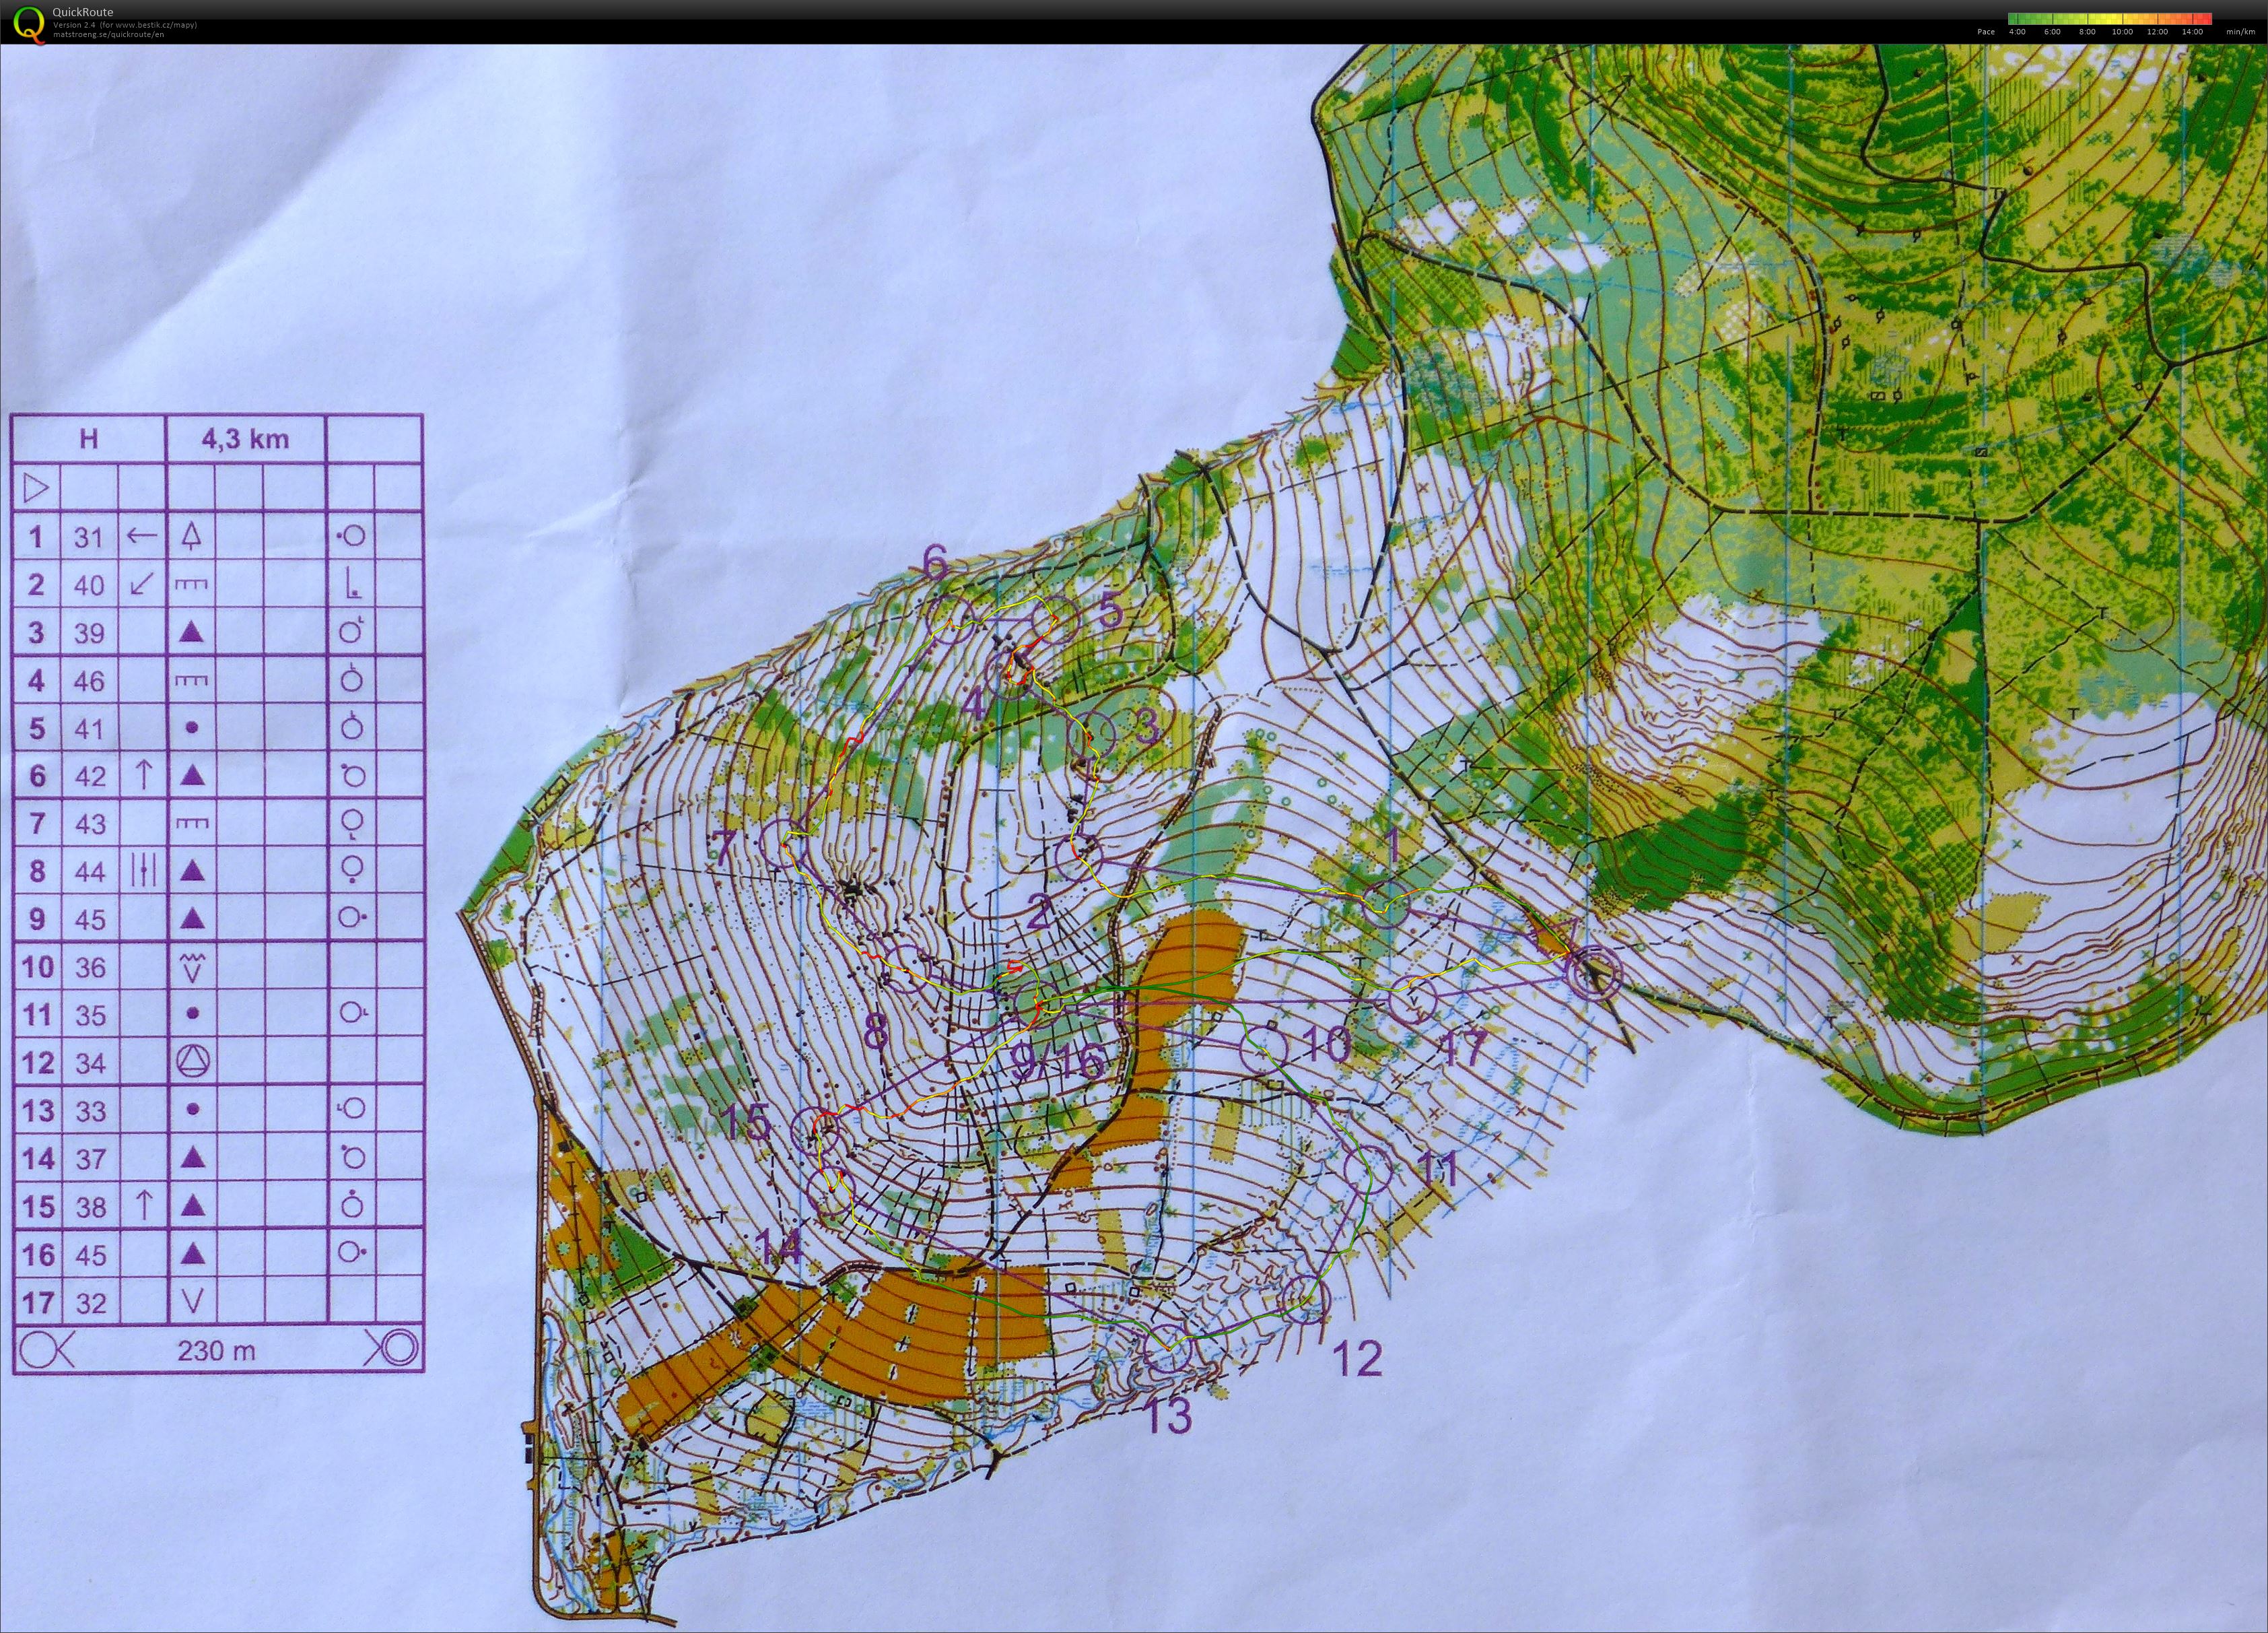The height and width of the screenshot is (1633, 2268).
Task: Click the circled triangle symbol for control 12
Action: pos(193,1061)
